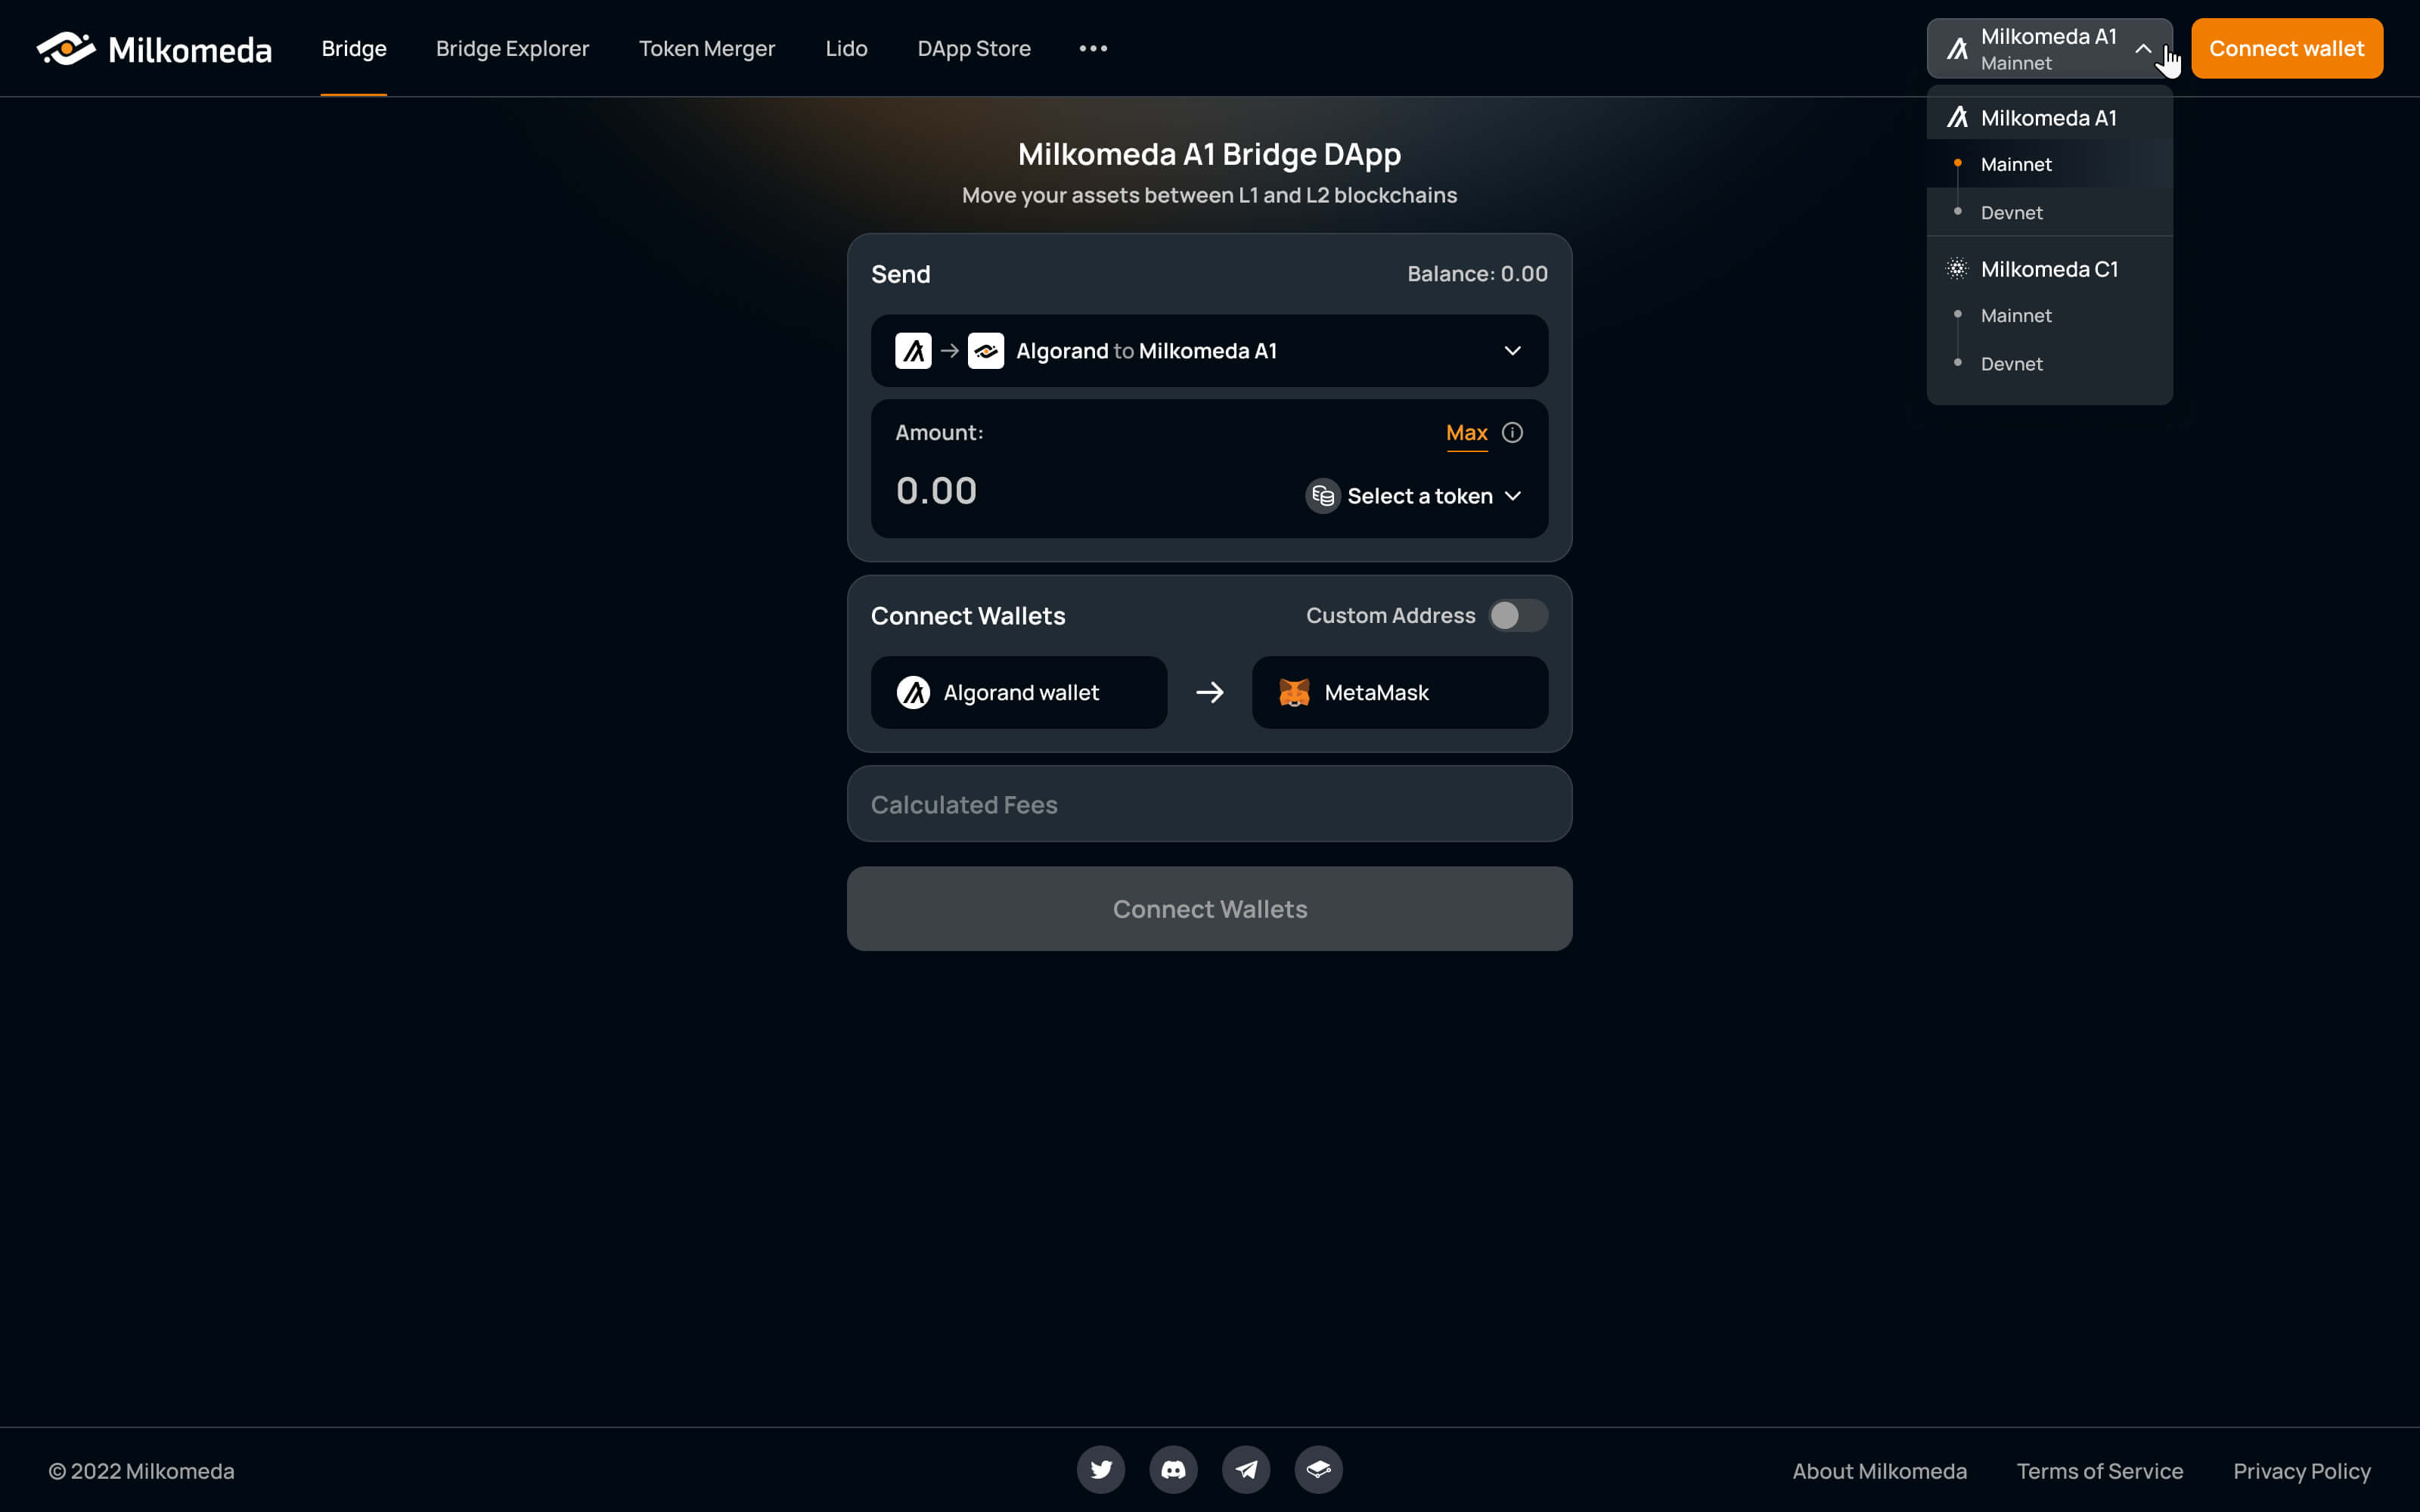Open the Discord social icon
The width and height of the screenshot is (2420, 1512).
1173,1469
